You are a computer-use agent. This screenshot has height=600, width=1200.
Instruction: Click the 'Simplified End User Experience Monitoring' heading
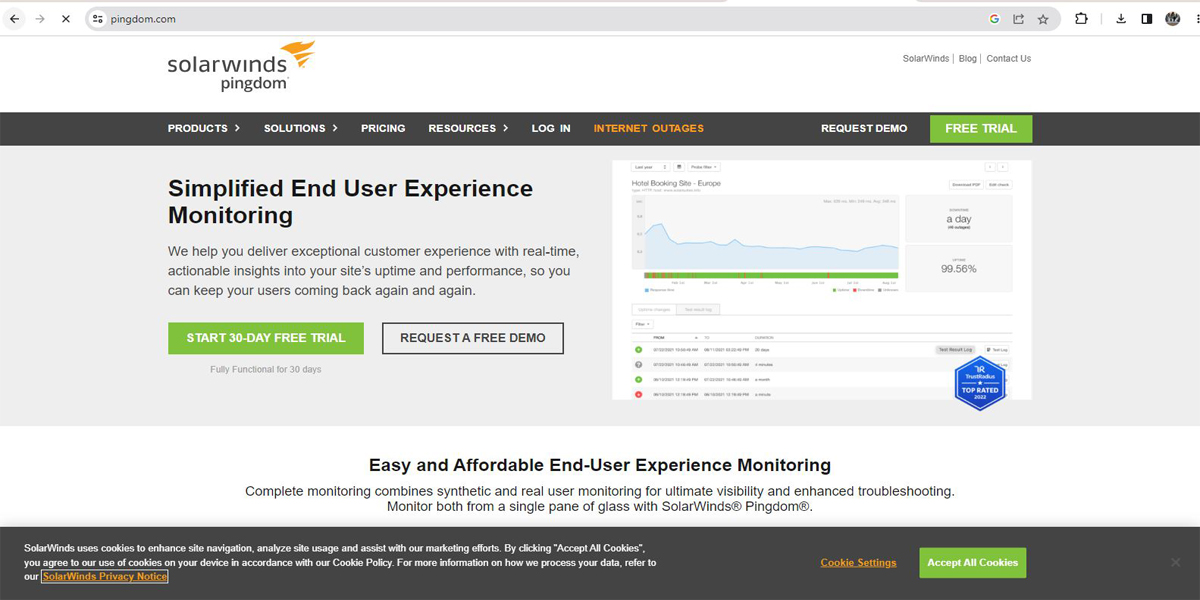351,202
